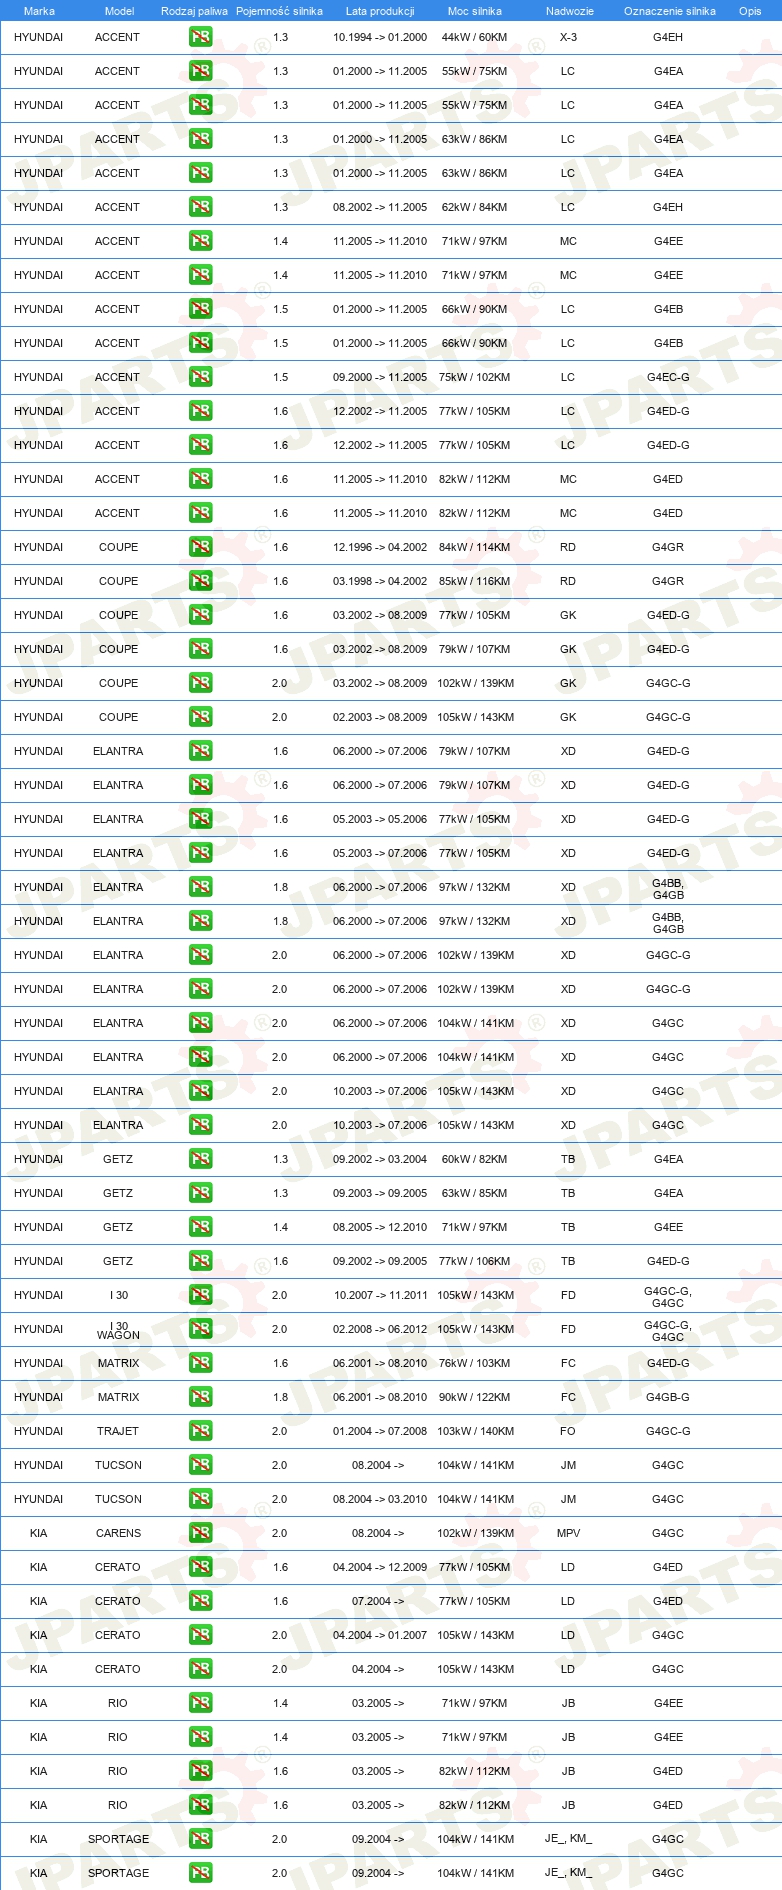The height and width of the screenshot is (1890, 782).
Task: Select the 60kW / 82KM power cell
Action: click(475, 1159)
